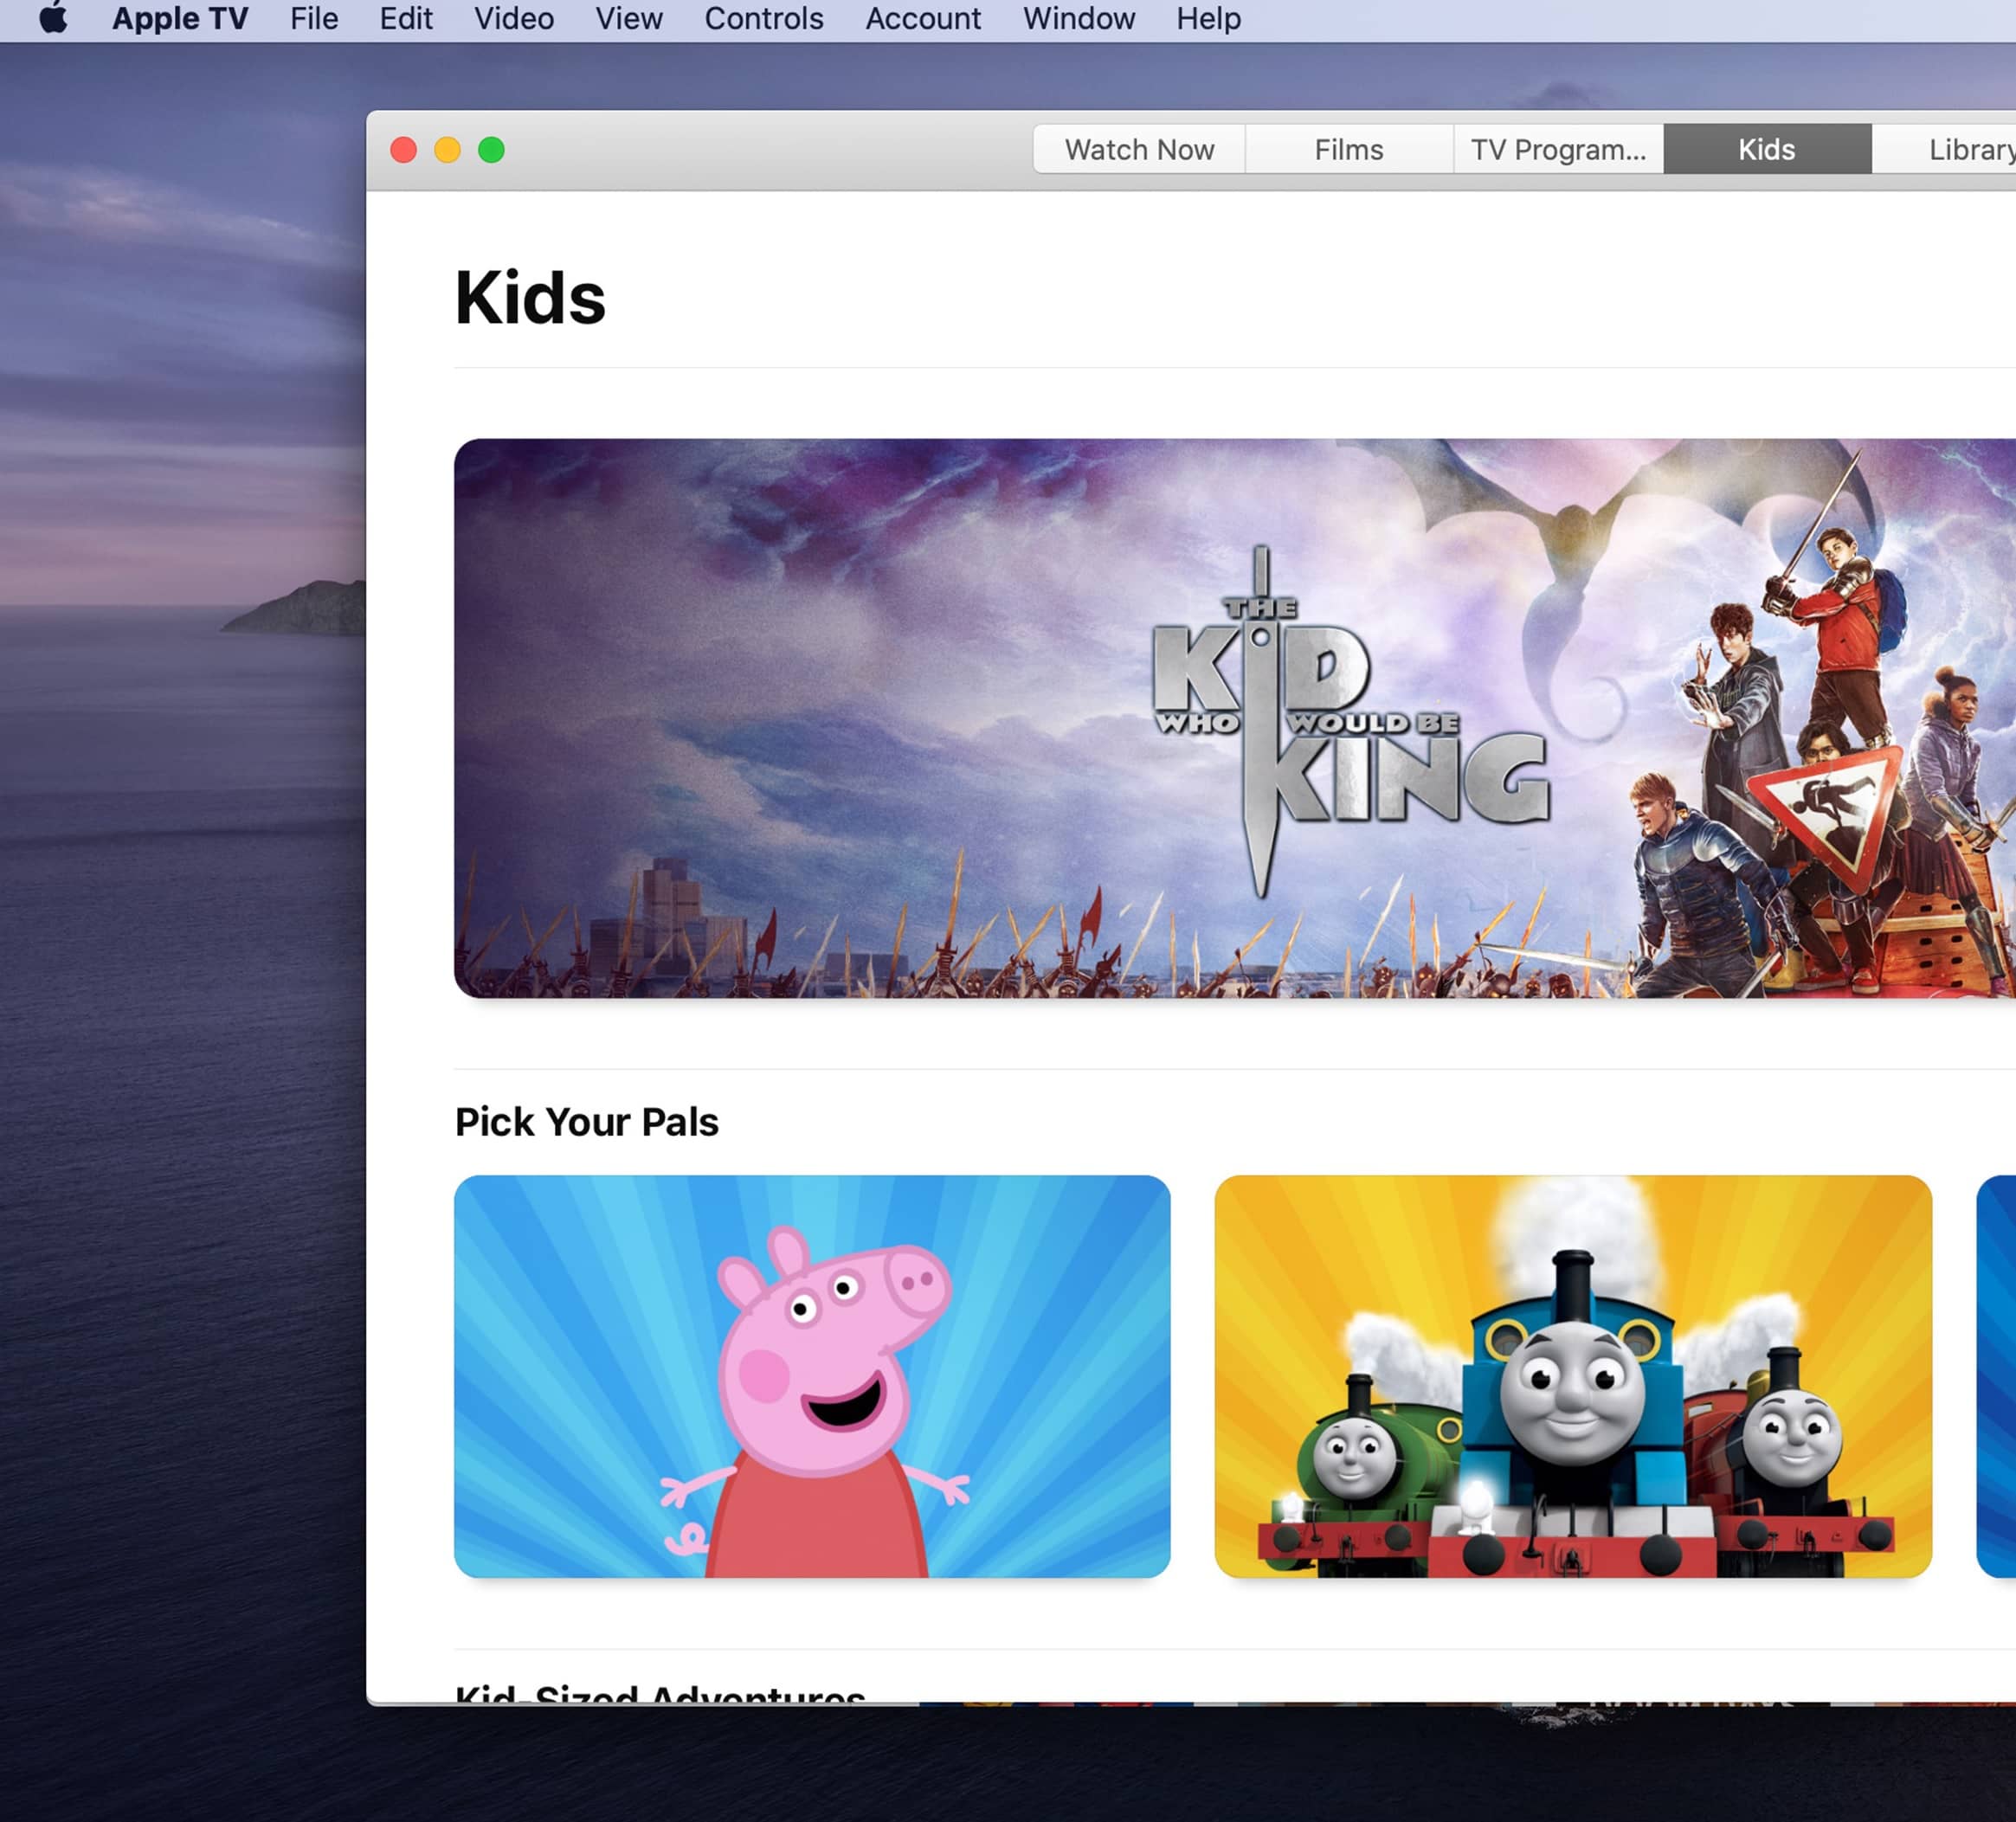The image size is (2016, 1822).
Task: Select the Kids tab
Action: click(x=1767, y=149)
